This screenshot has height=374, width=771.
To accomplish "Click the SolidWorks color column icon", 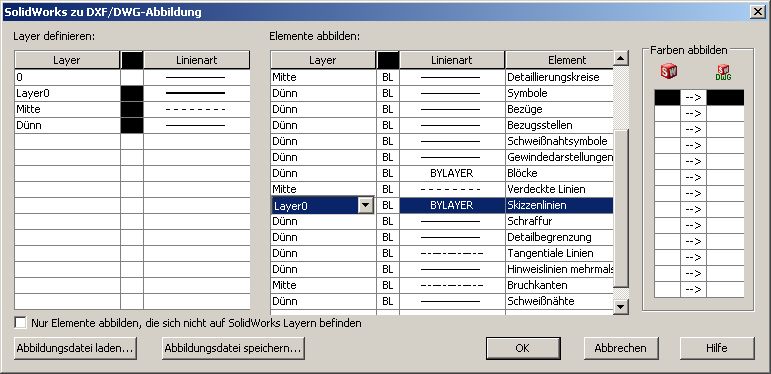I will tap(668, 71).
